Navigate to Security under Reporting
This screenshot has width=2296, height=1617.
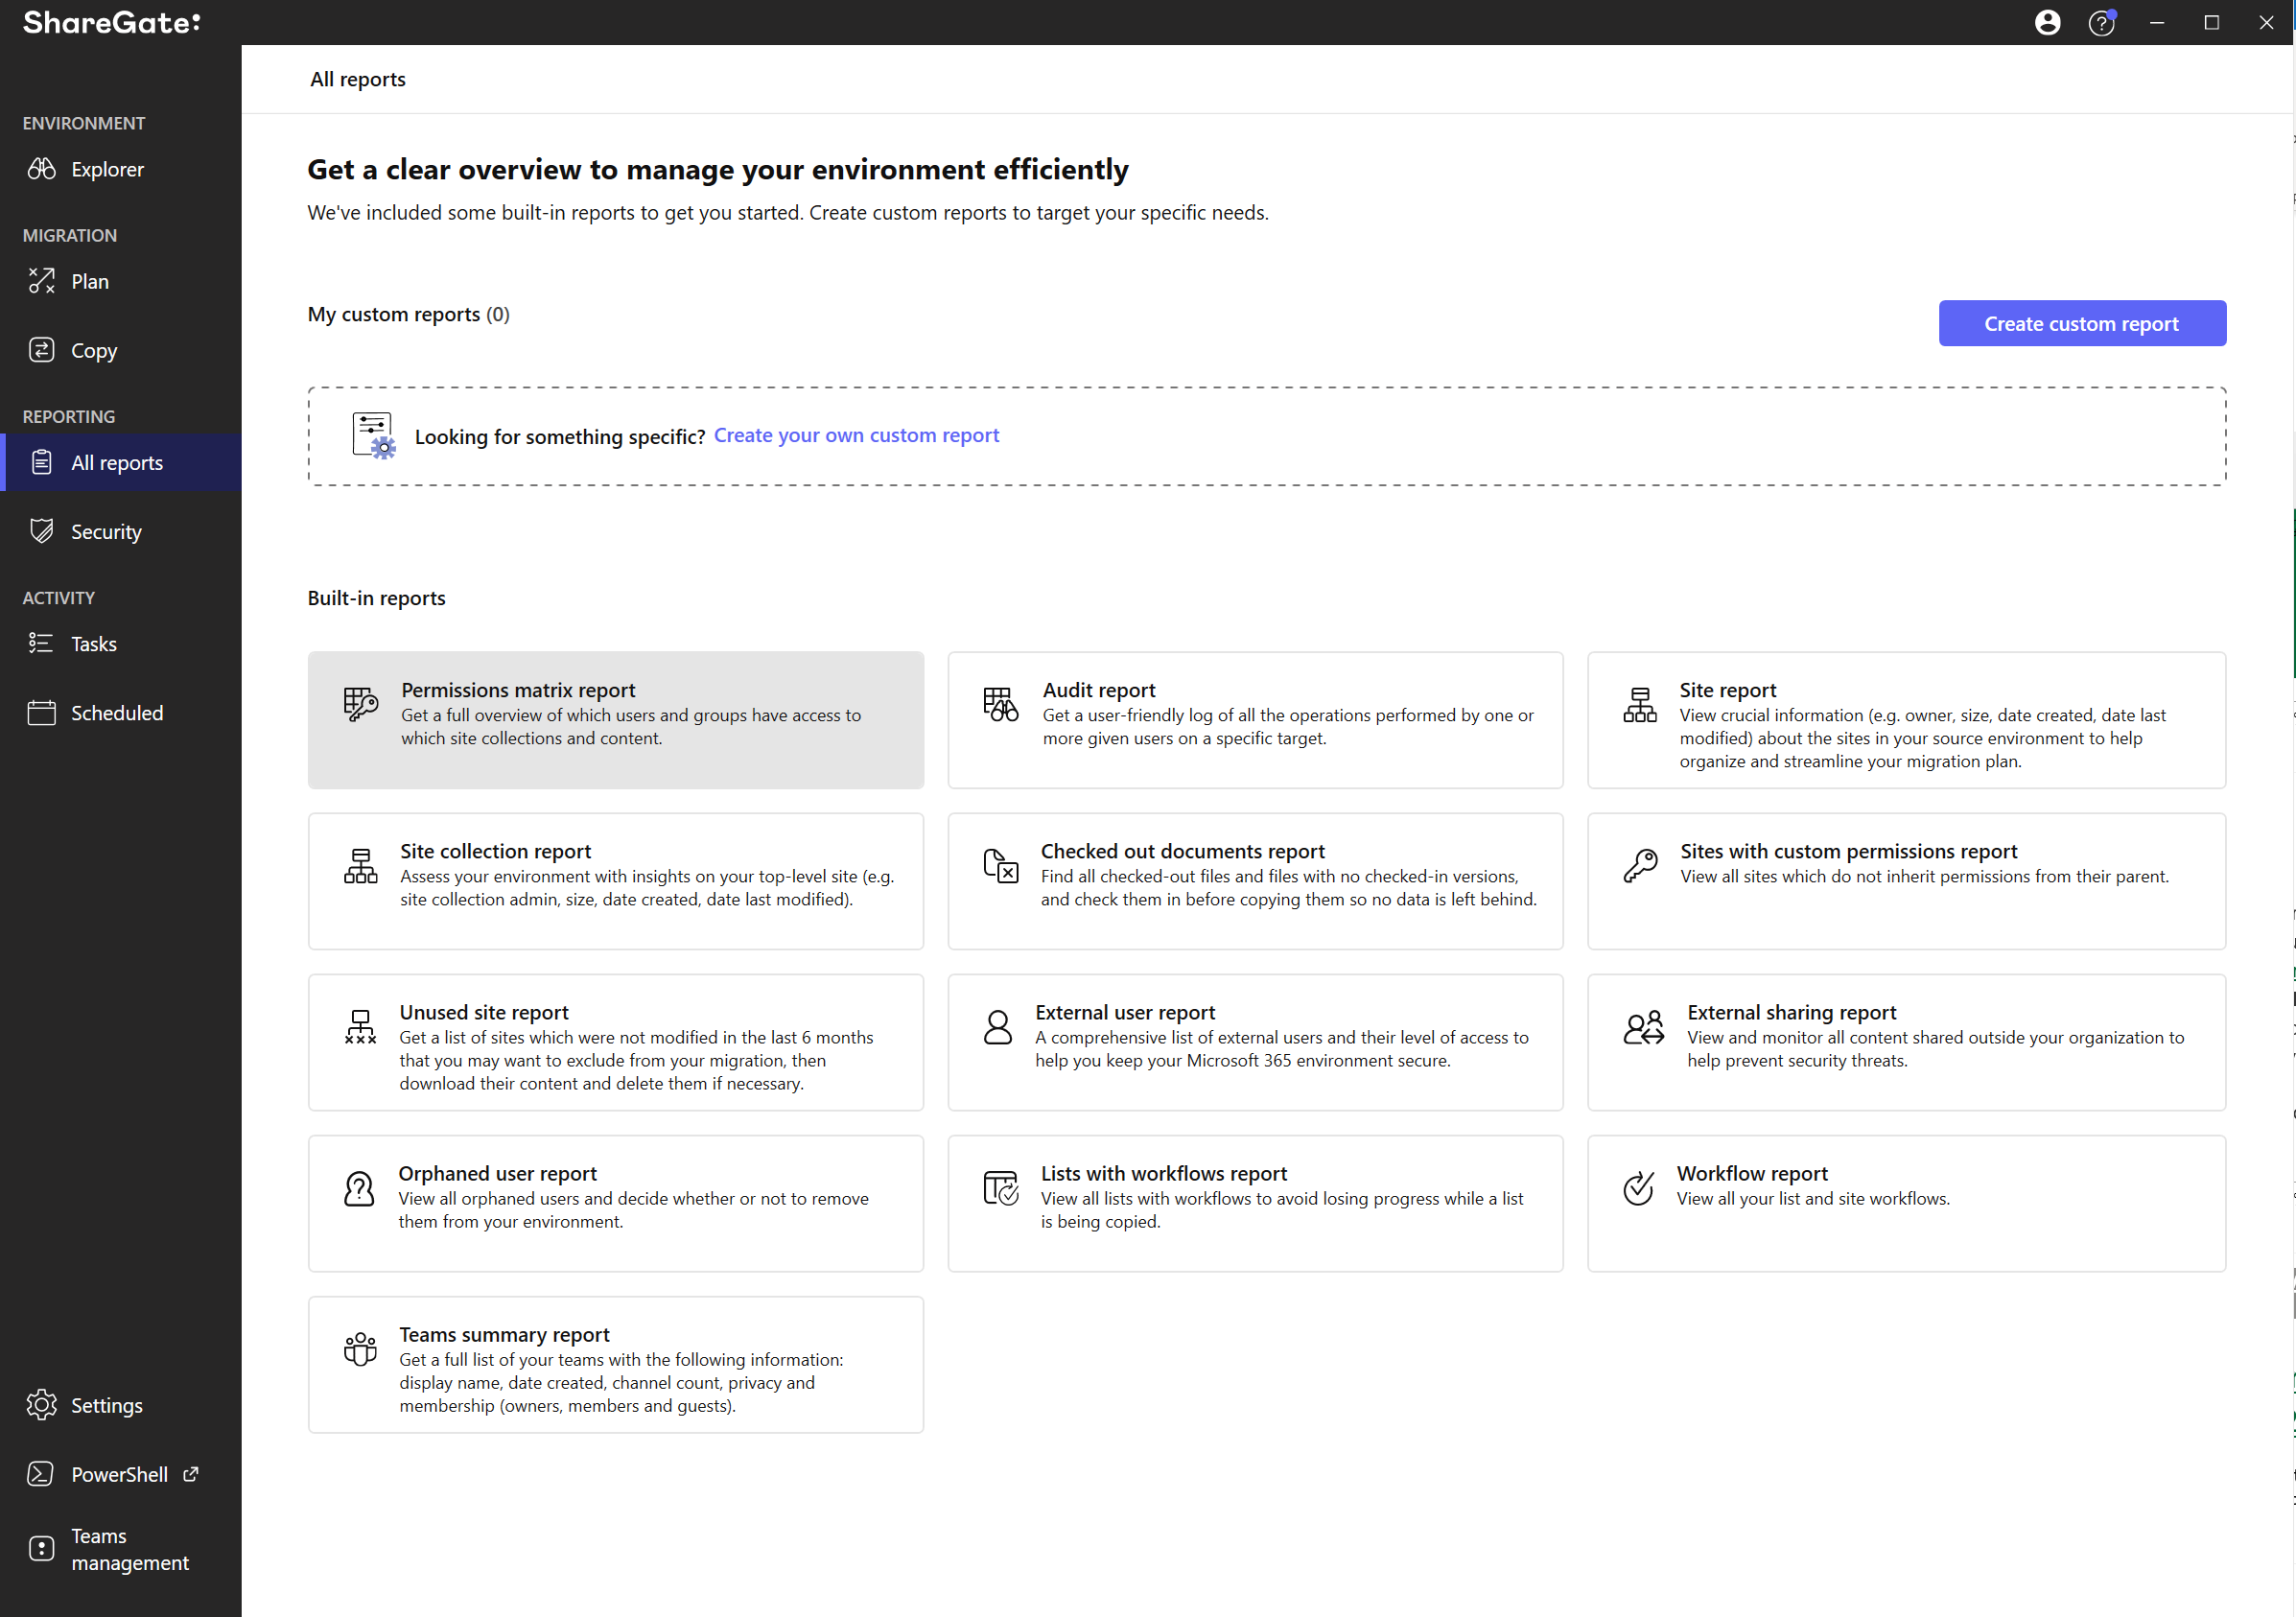[105, 530]
